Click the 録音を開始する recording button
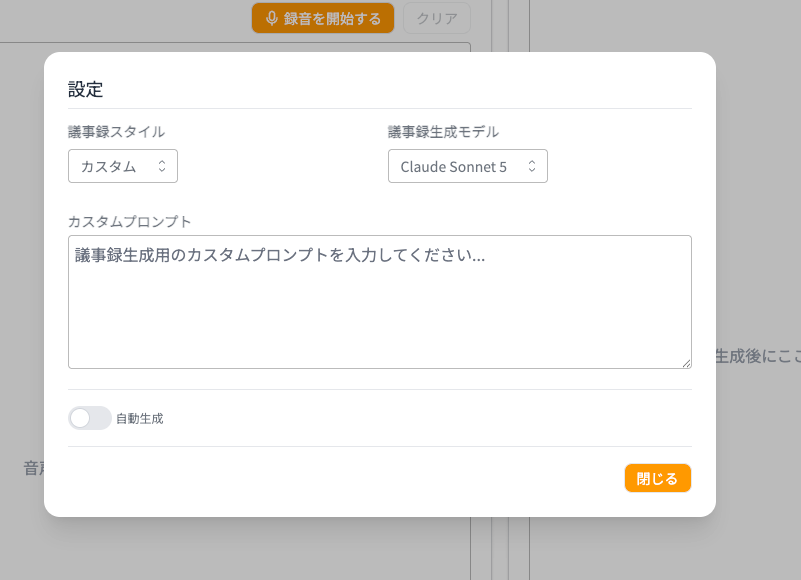The height and width of the screenshot is (580, 801). pos(323,18)
